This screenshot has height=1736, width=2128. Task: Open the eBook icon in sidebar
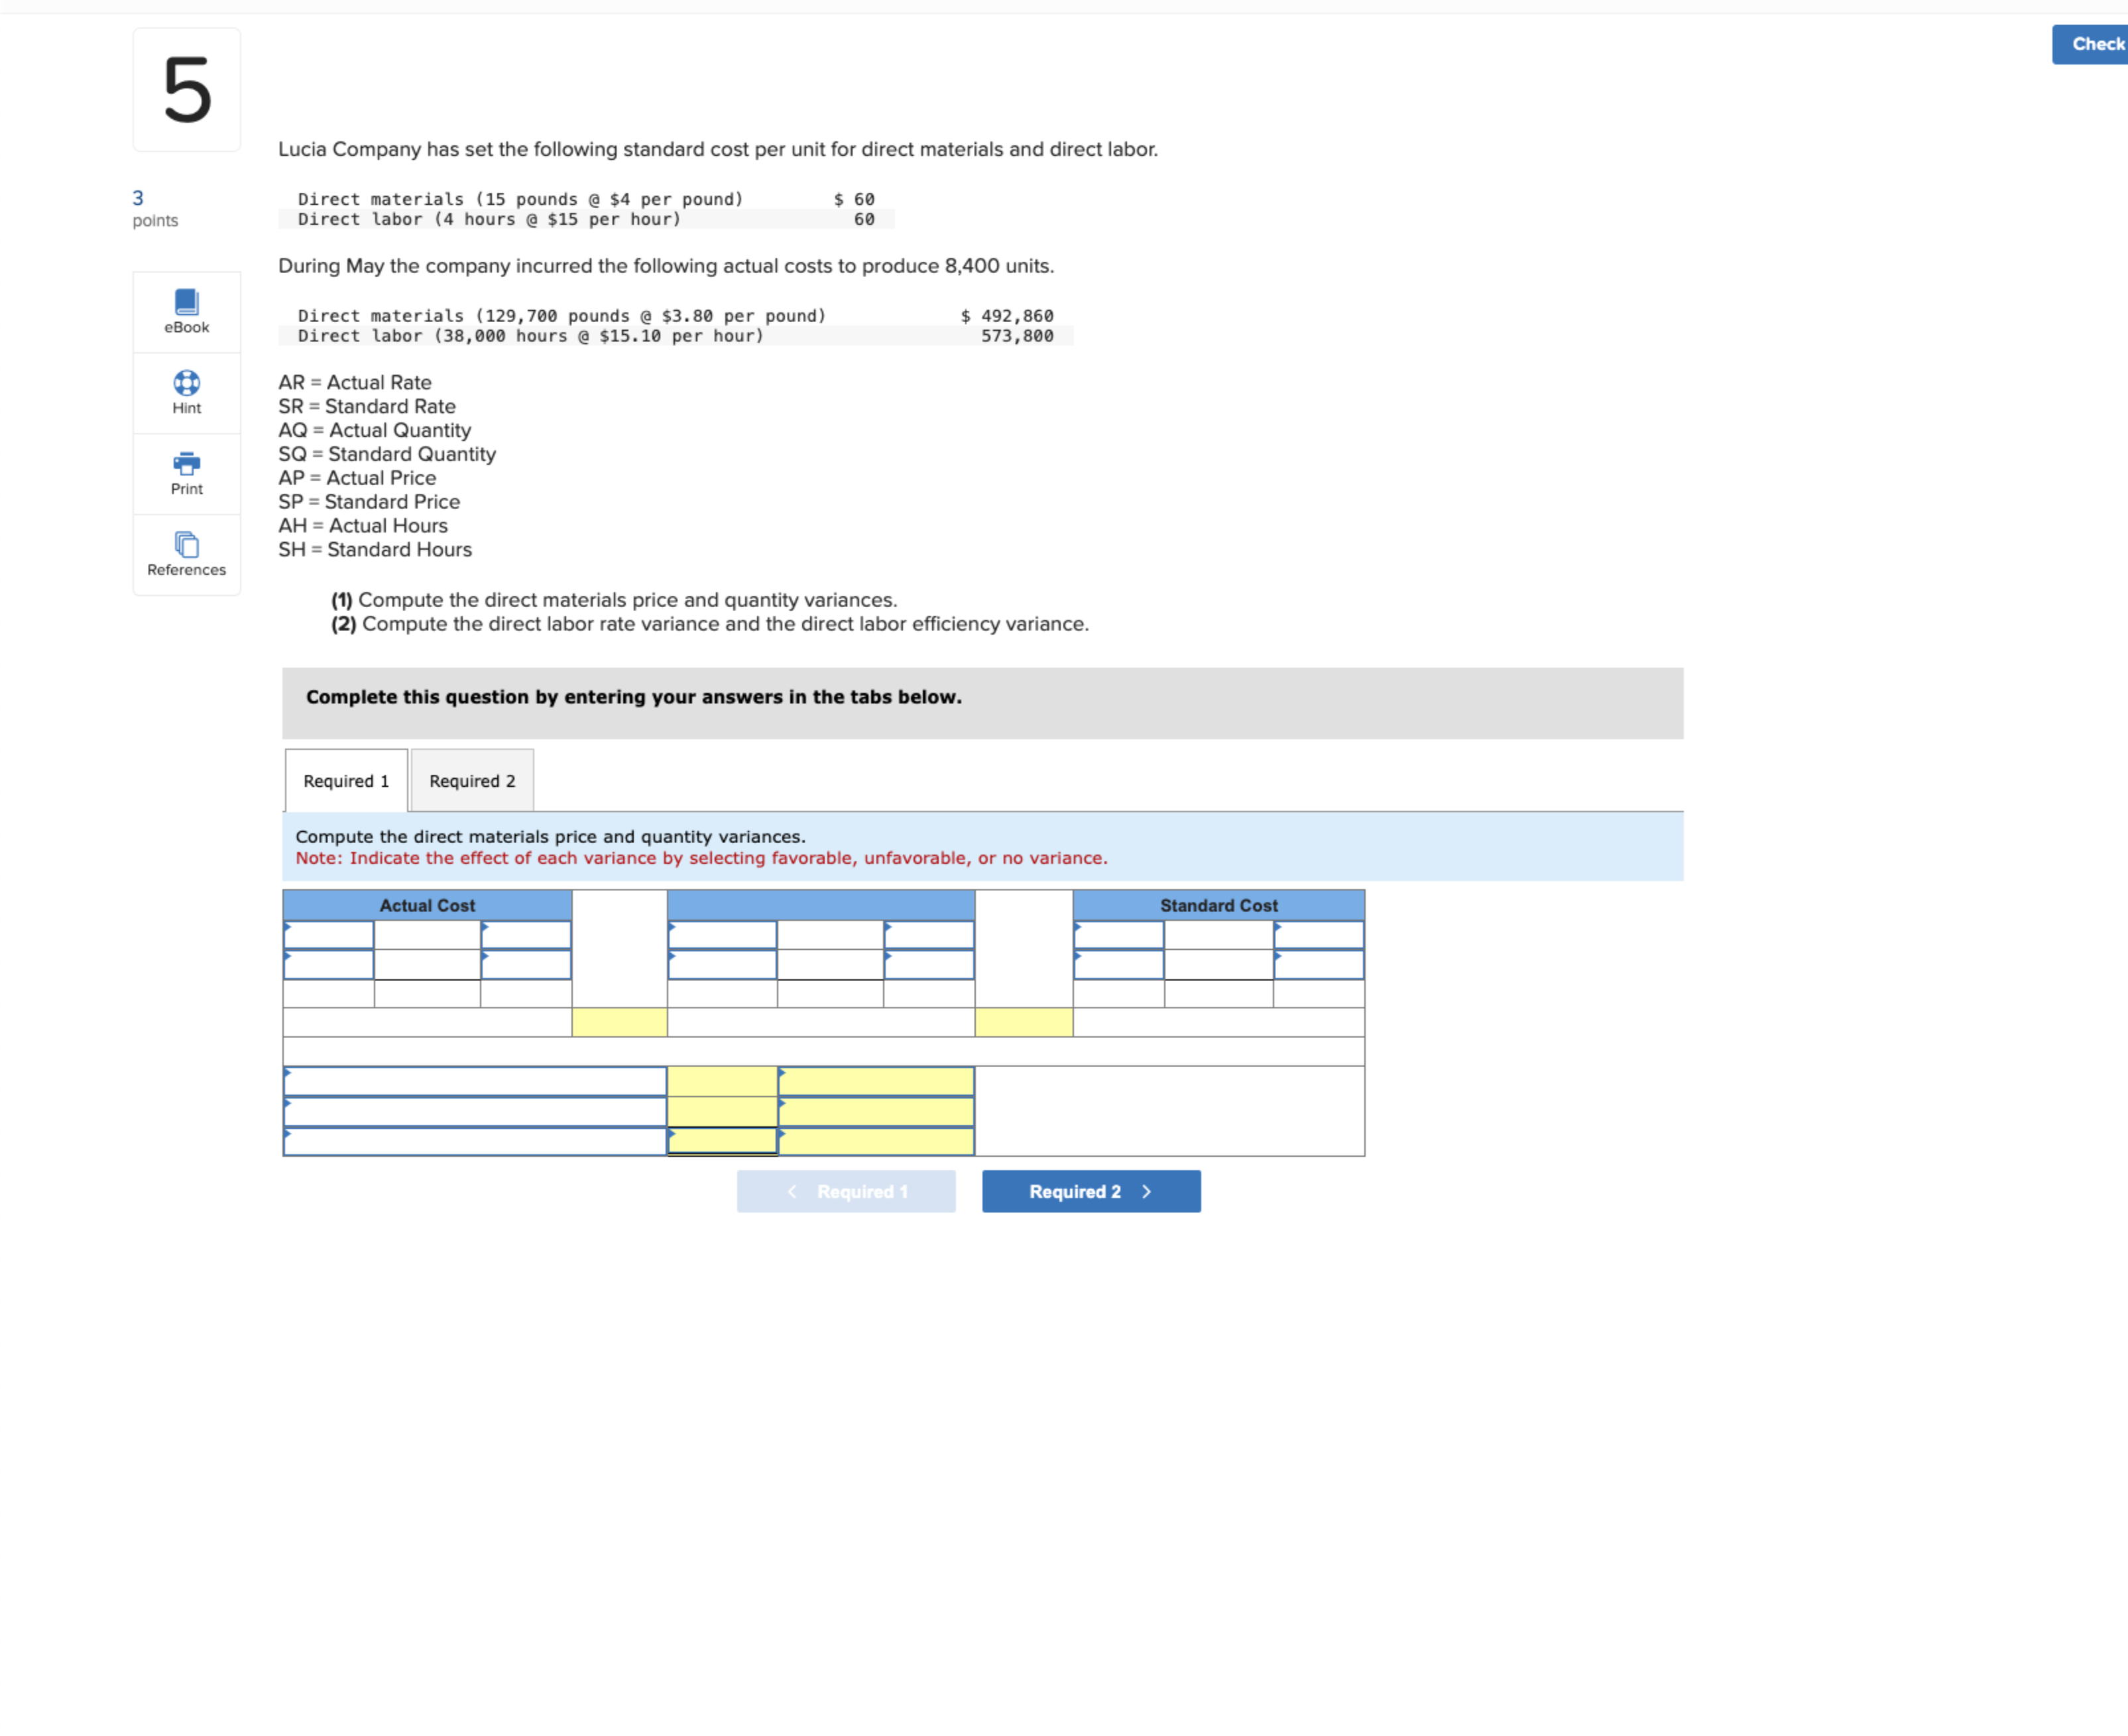pyautogui.click(x=186, y=301)
